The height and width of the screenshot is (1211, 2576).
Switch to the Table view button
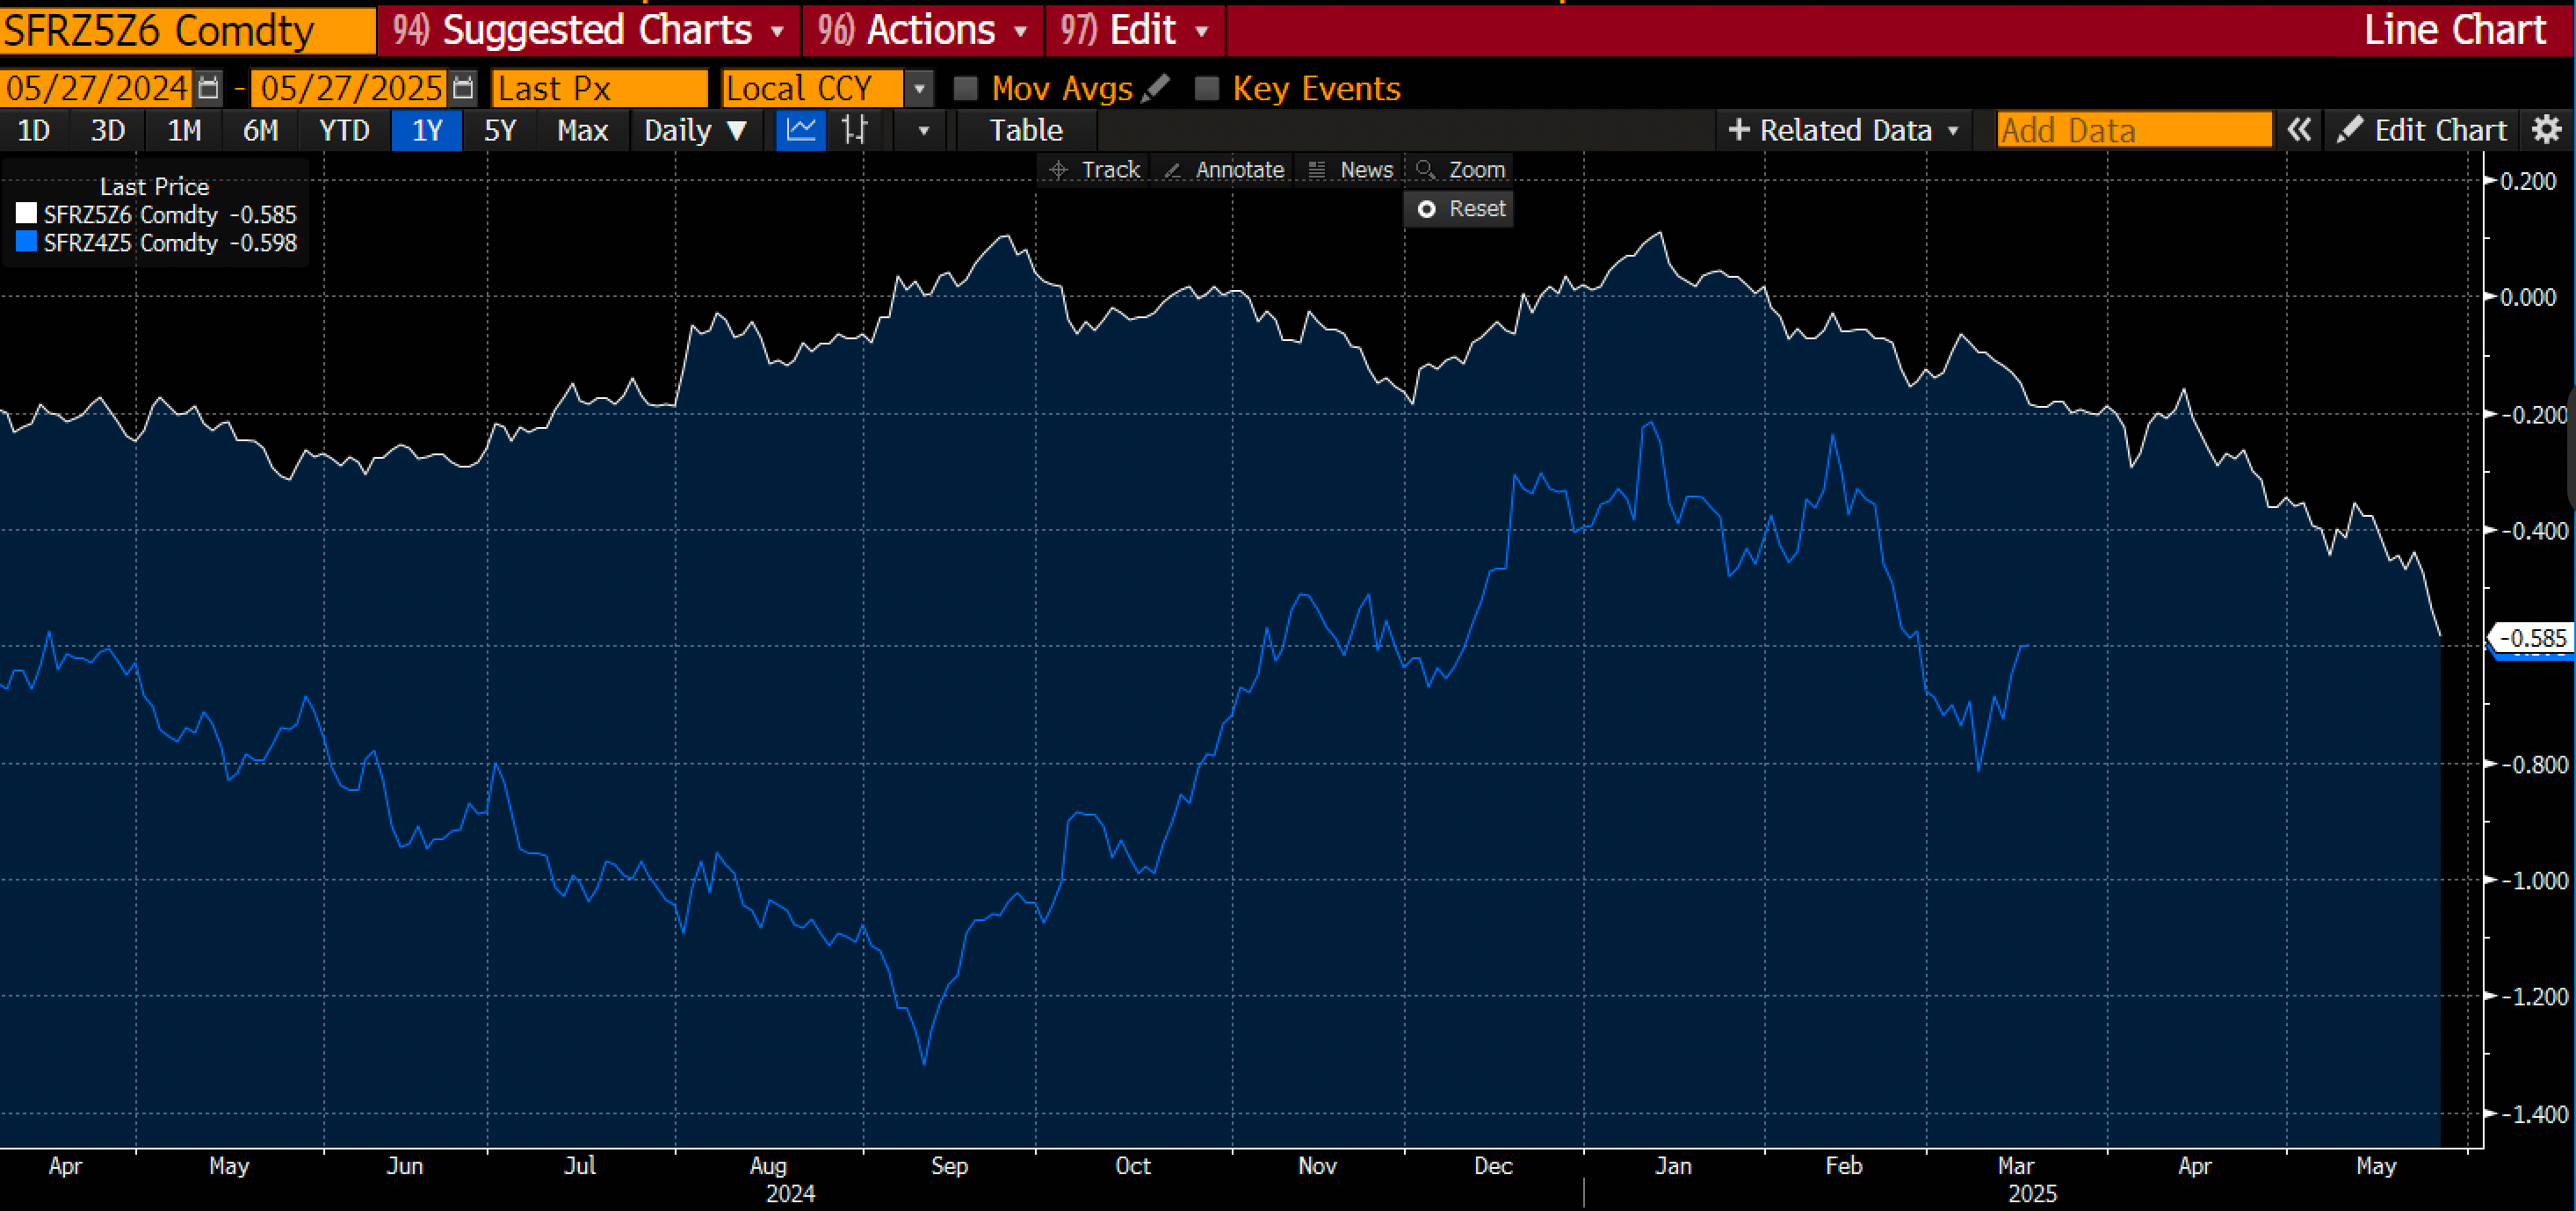coord(1025,130)
